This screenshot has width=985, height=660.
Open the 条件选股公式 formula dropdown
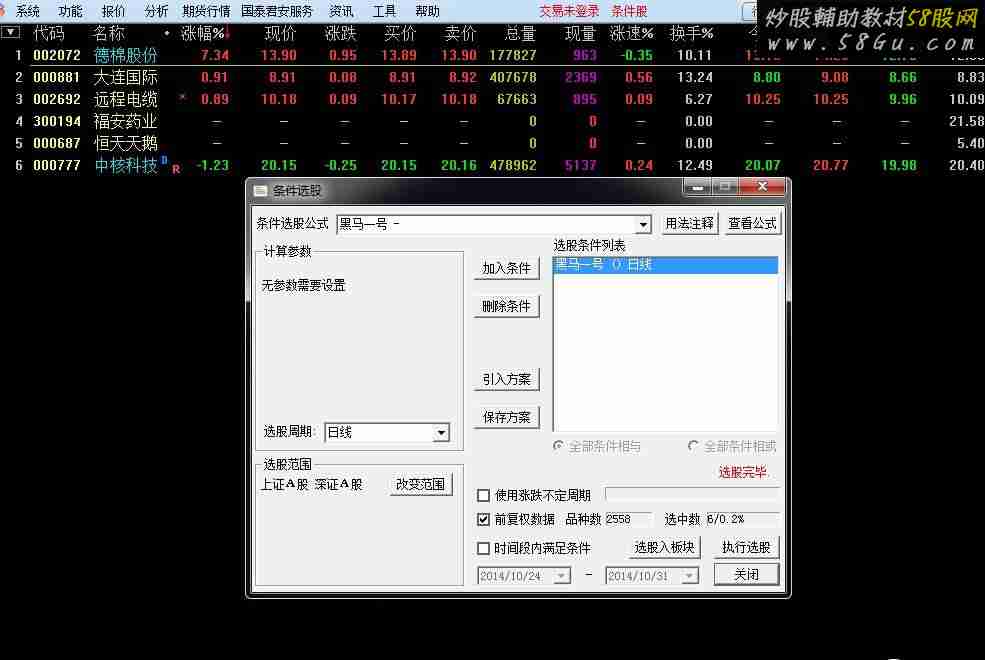point(643,224)
